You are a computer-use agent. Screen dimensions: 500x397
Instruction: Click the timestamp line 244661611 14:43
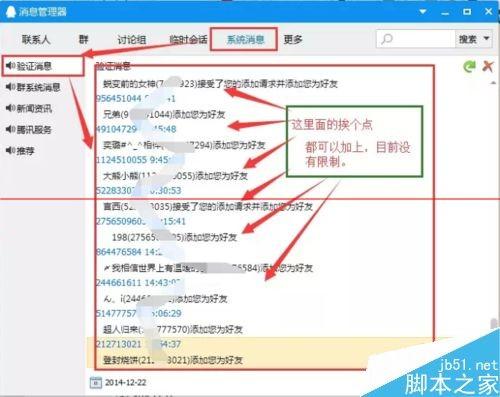[138, 283]
